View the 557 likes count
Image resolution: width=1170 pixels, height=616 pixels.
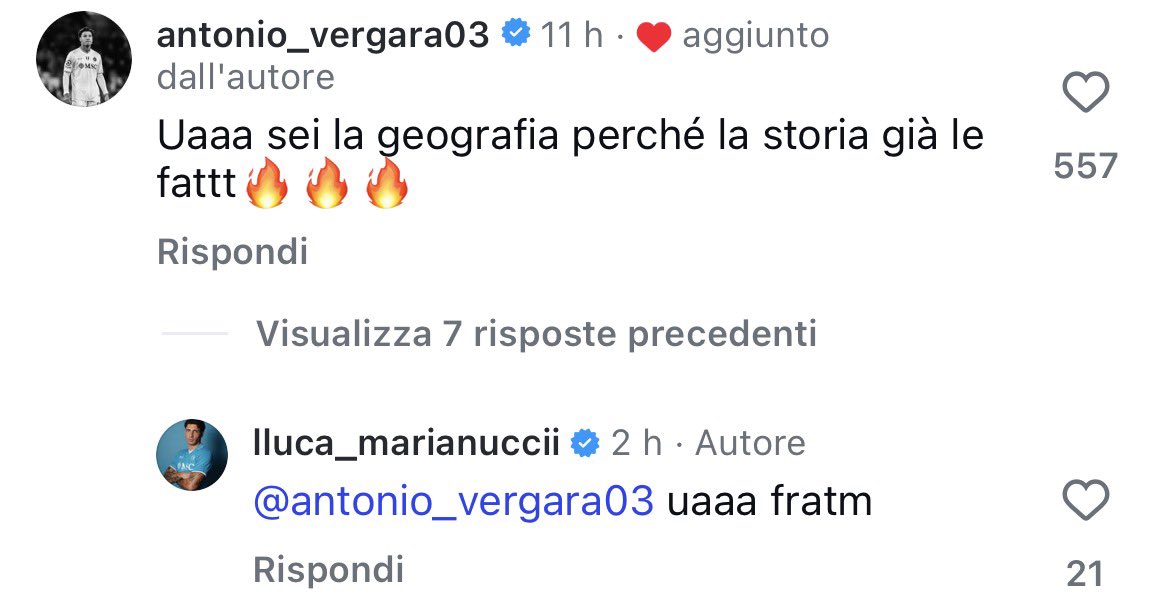coord(1085,165)
